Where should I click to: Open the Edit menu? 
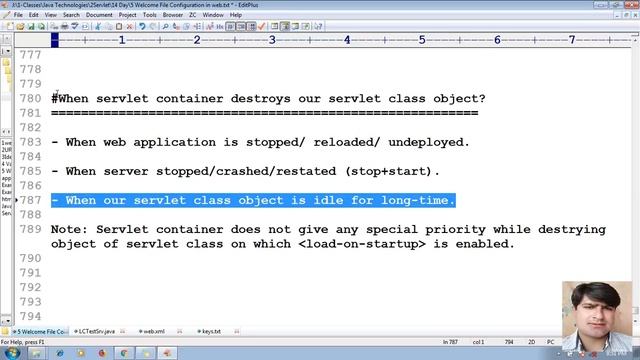click(x=33, y=15)
